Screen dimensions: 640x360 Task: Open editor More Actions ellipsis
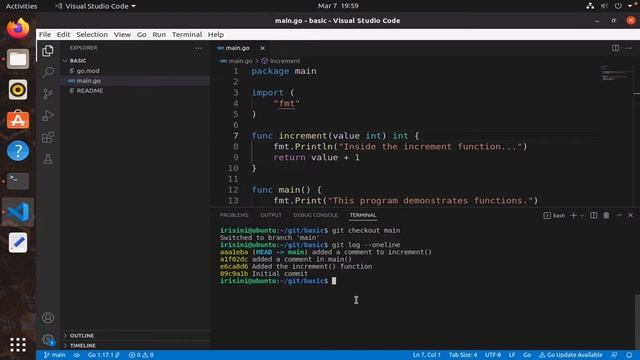pos(629,48)
